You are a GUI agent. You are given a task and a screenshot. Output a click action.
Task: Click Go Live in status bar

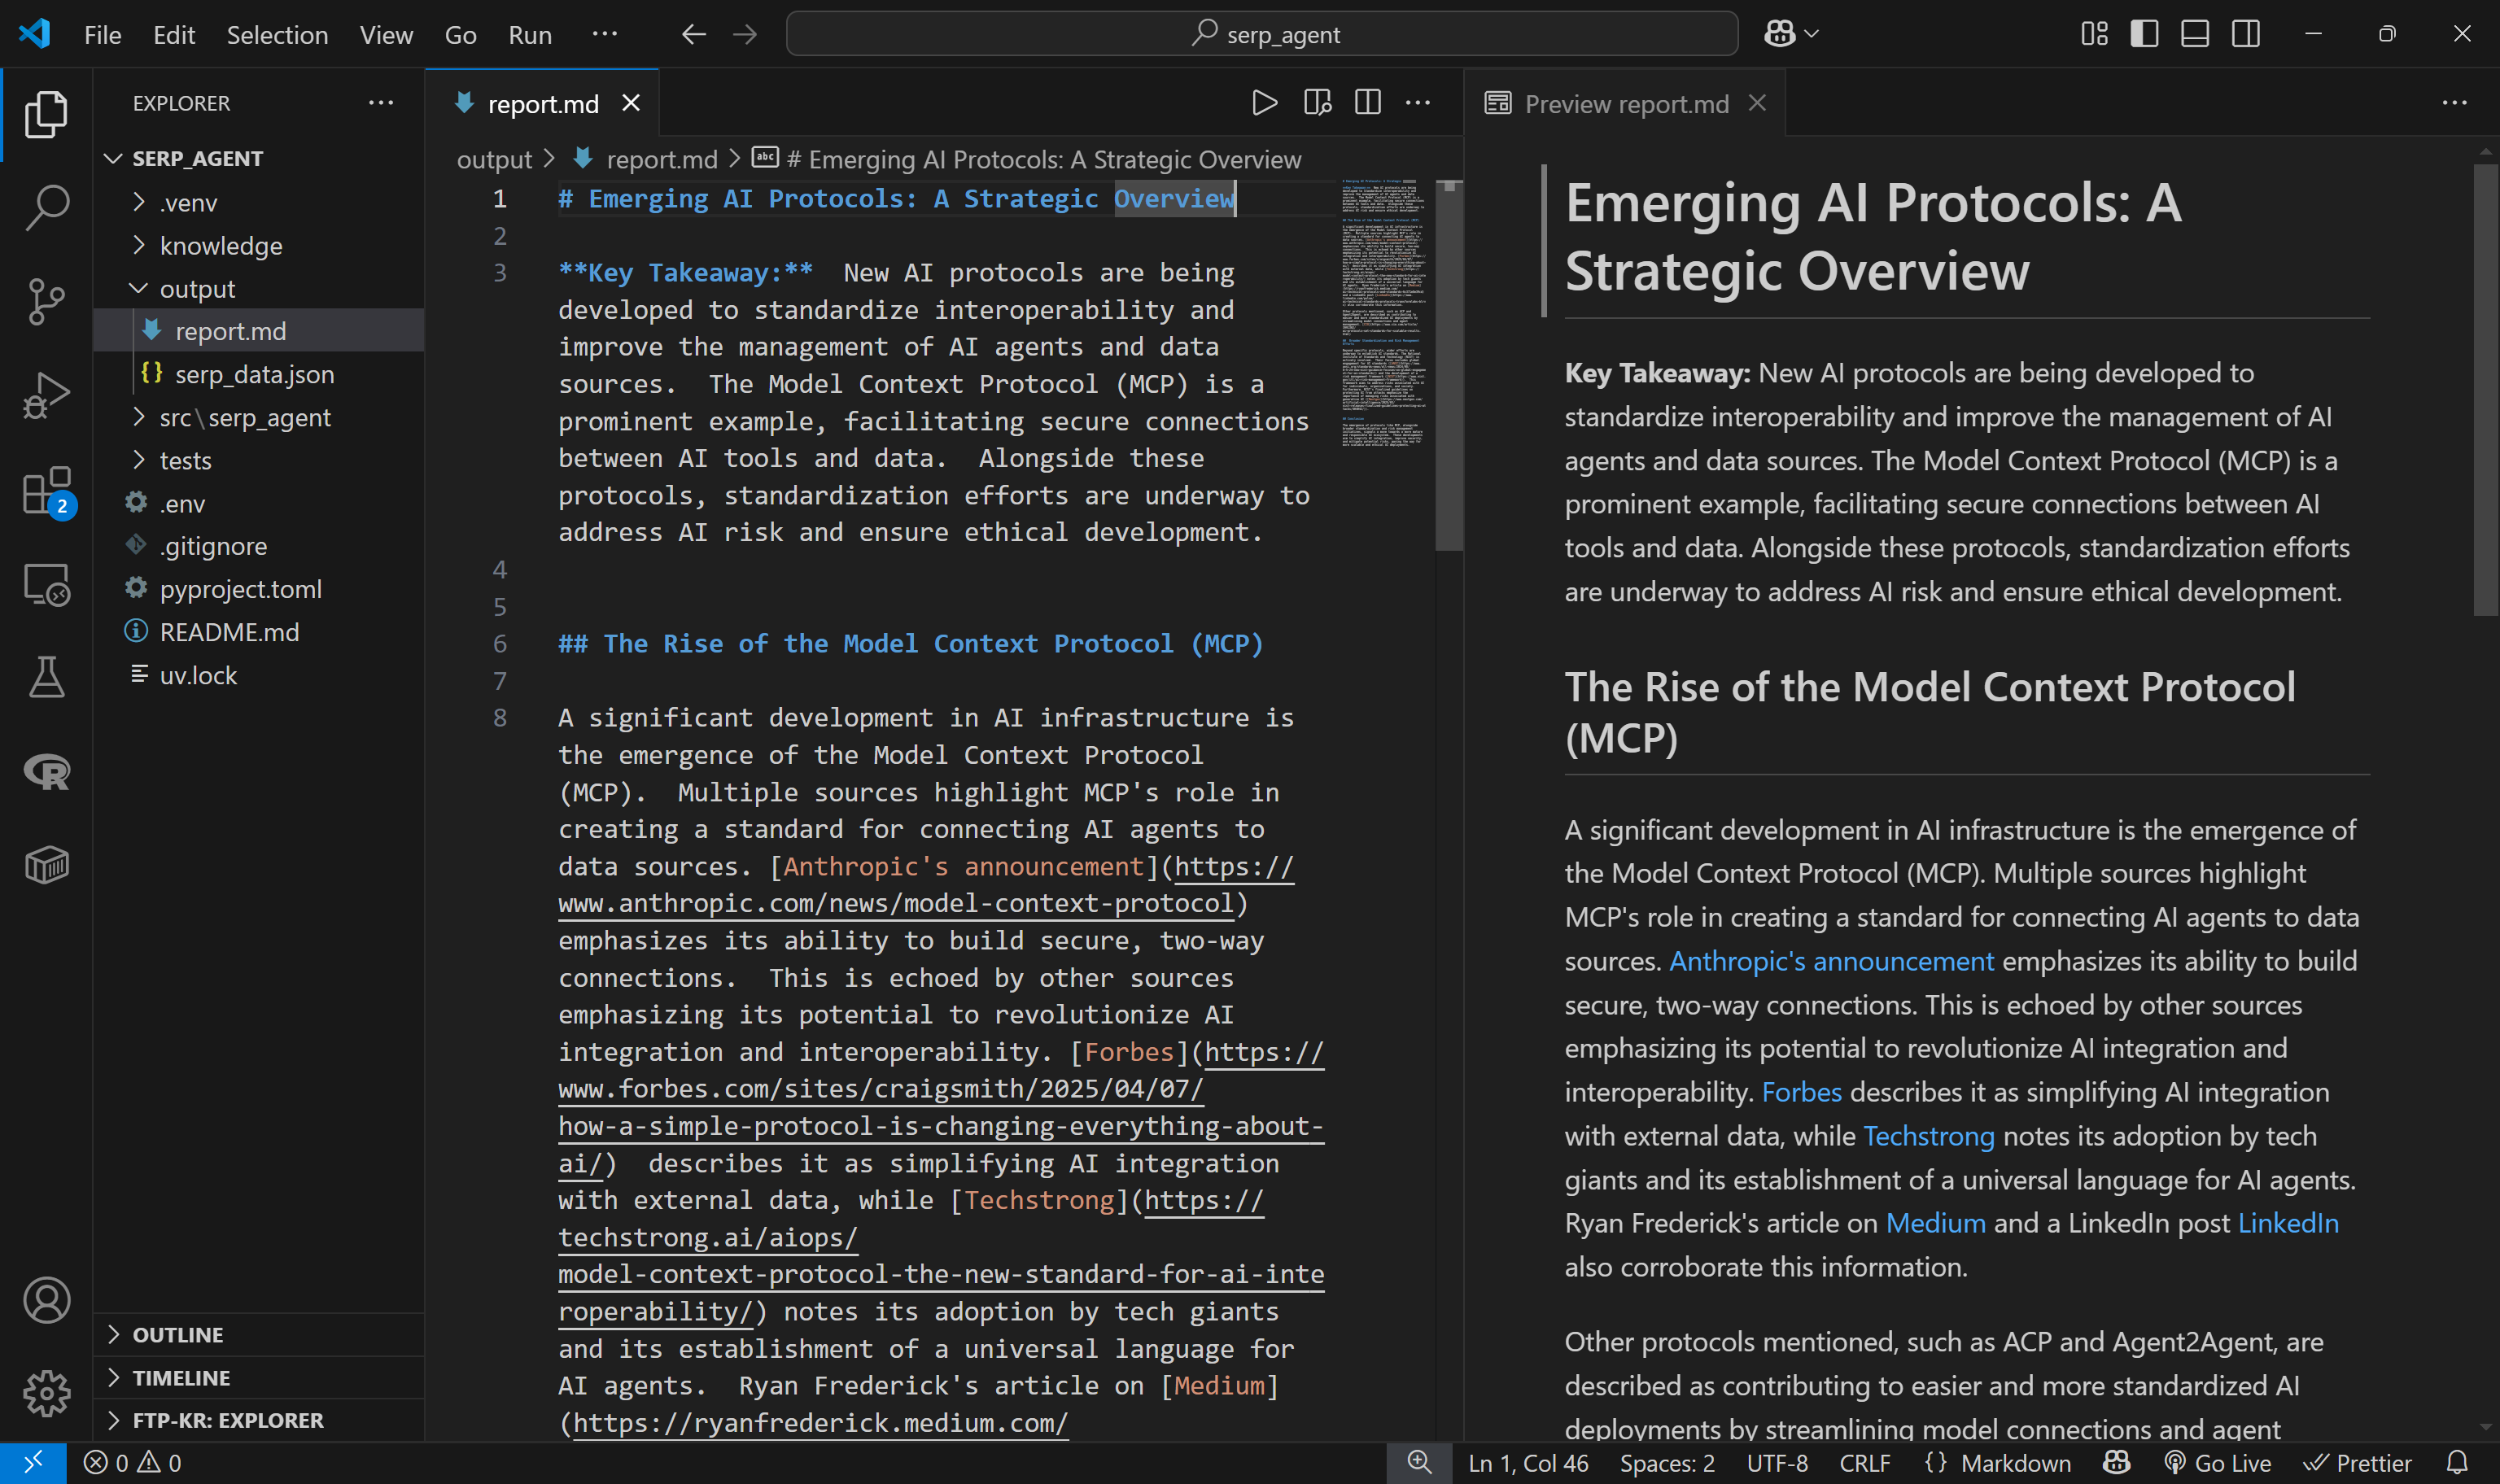point(2219,1463)
